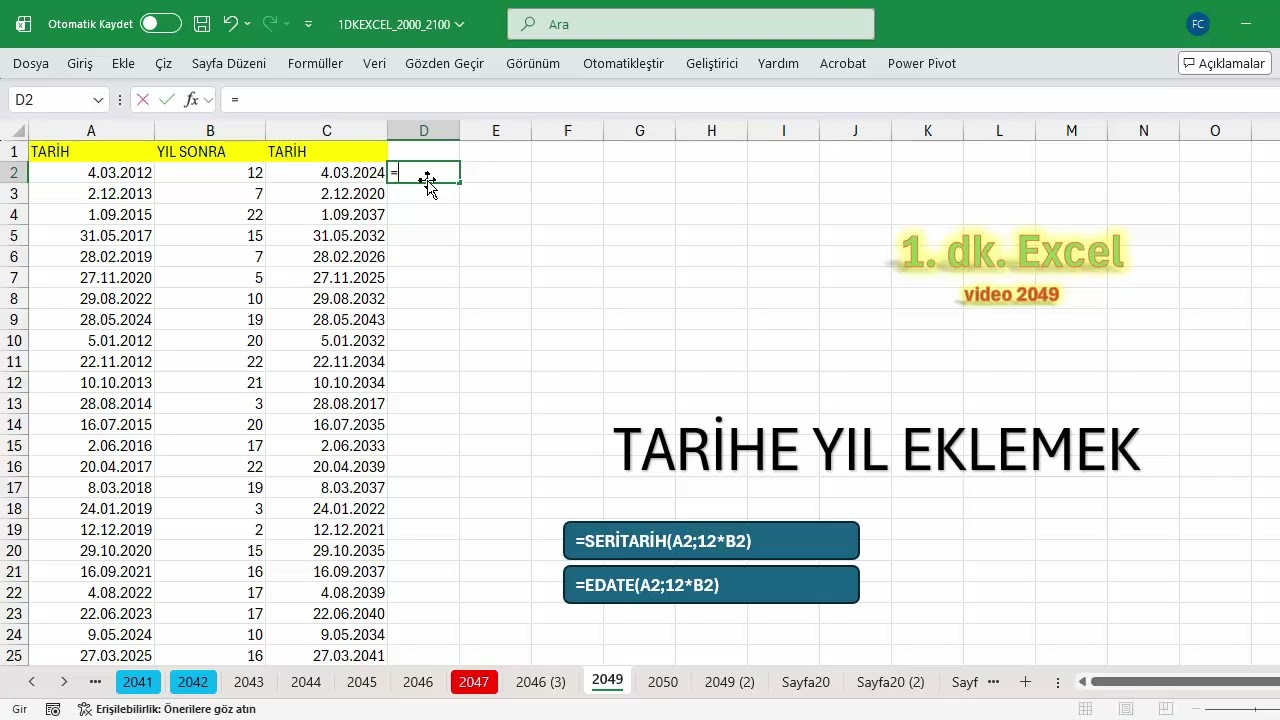Open the Geliştirici tab
This screenshot has width=1280, height=720.
pyautogui.click(x=712, y=63)
